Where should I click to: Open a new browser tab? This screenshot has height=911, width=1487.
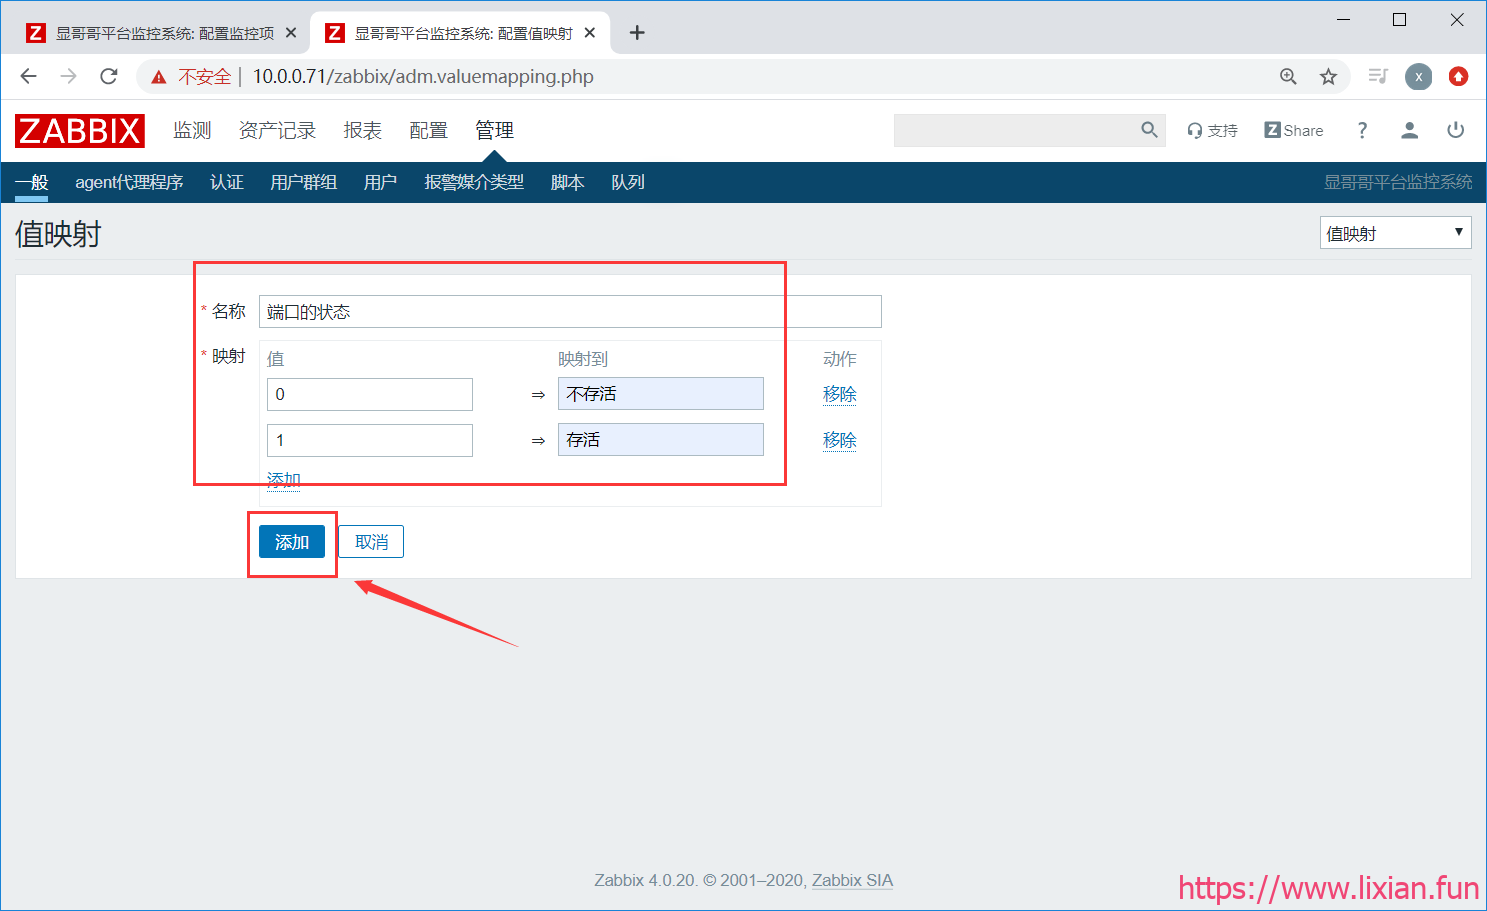637,33
